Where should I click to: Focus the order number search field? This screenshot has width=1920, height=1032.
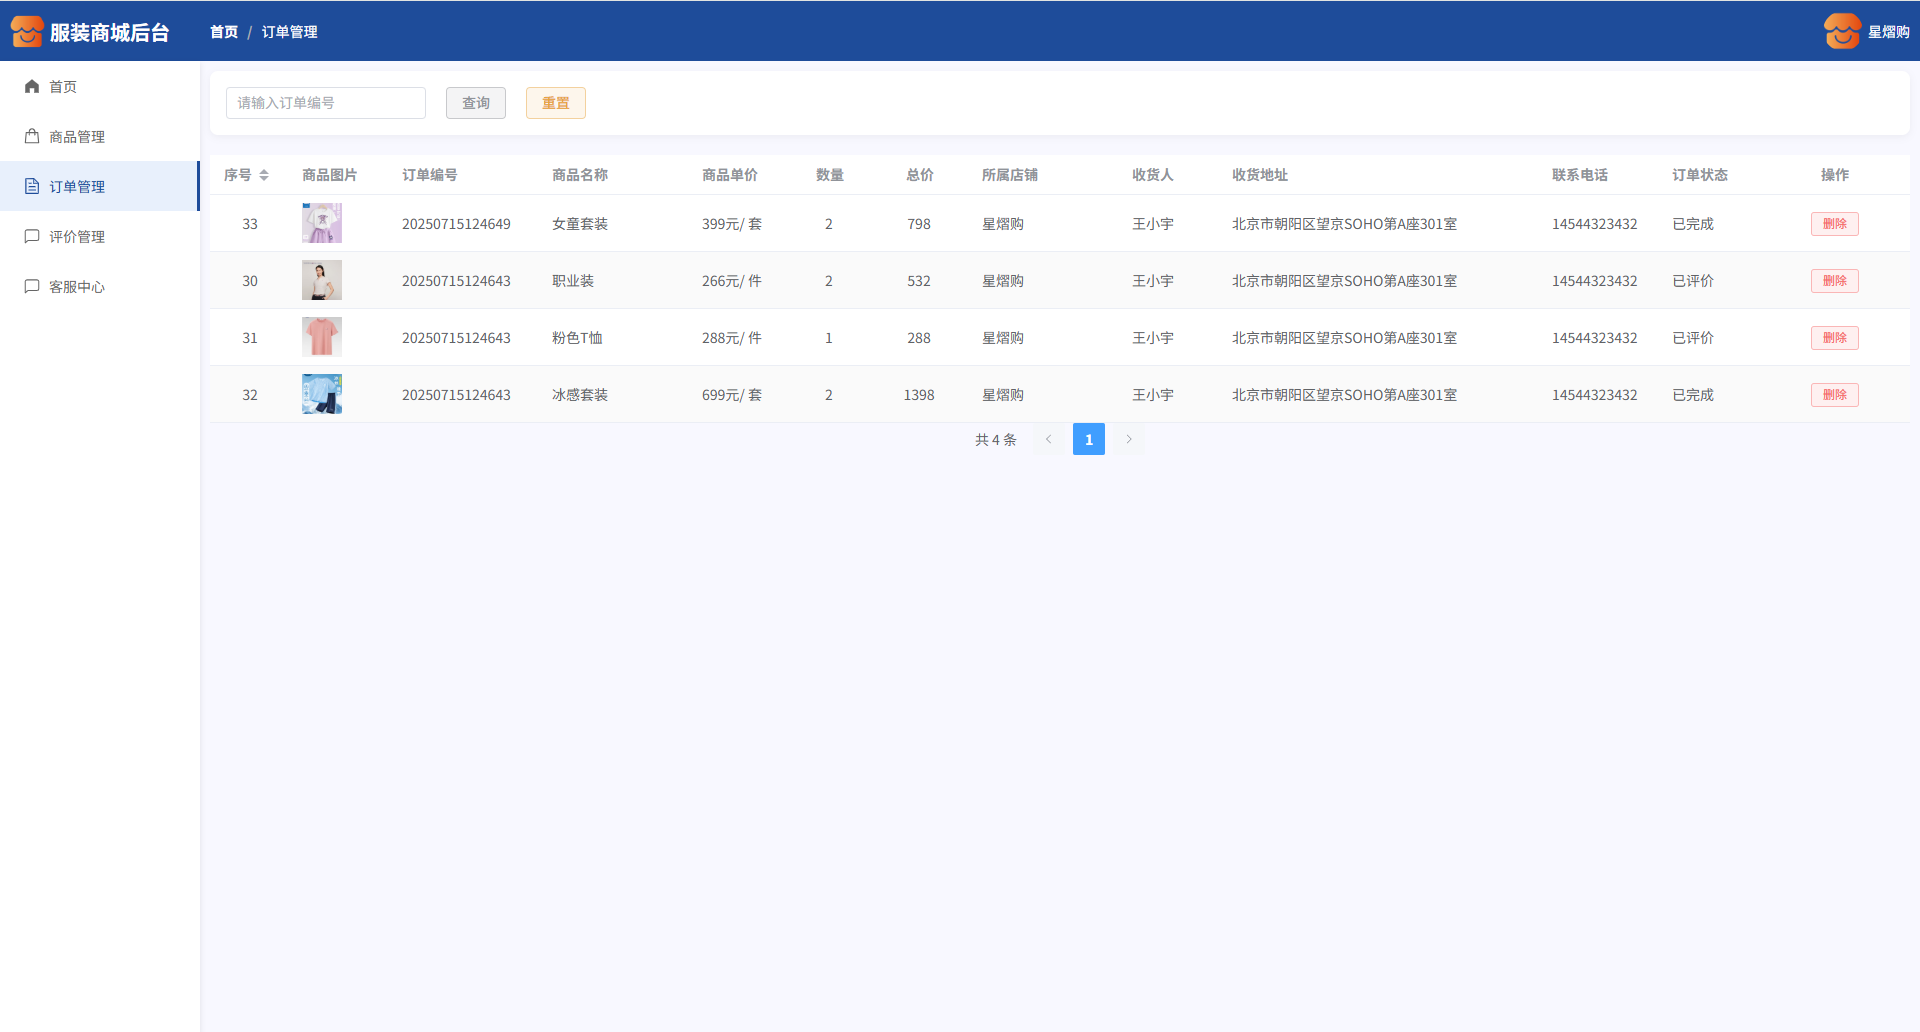pyautogui.click(x=326, y=103)
